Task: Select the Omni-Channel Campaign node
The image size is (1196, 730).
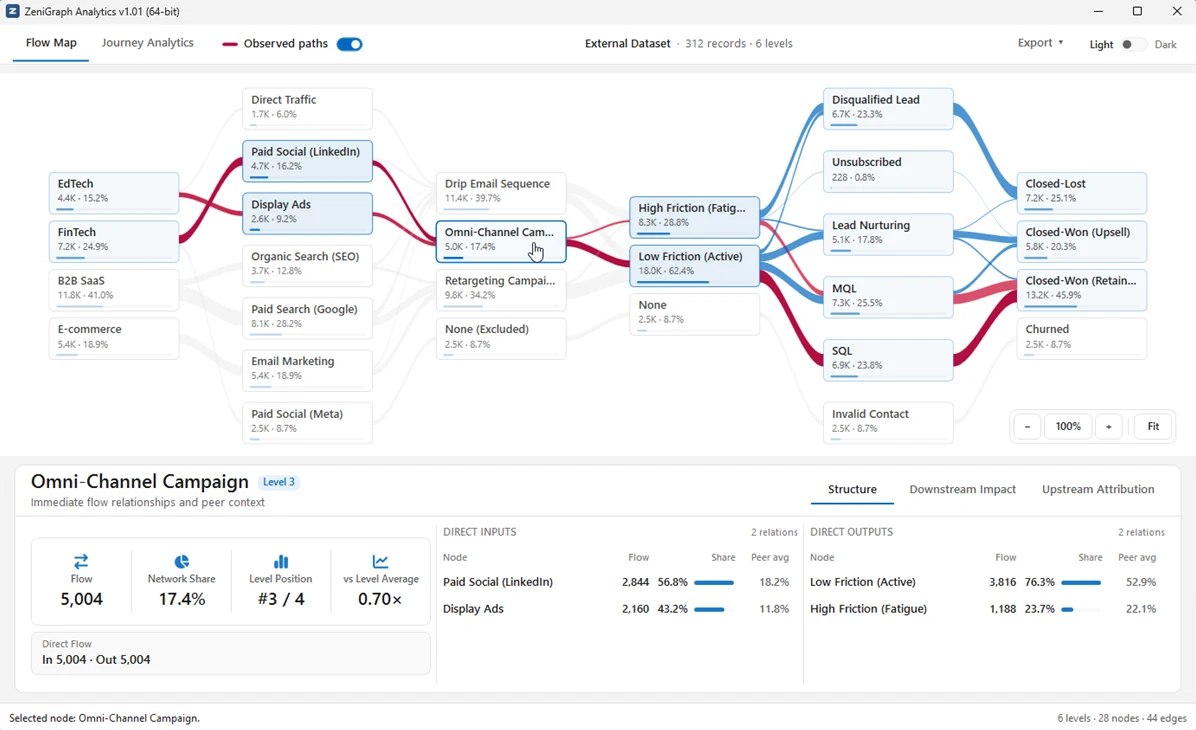Action: tap(501, 241)
